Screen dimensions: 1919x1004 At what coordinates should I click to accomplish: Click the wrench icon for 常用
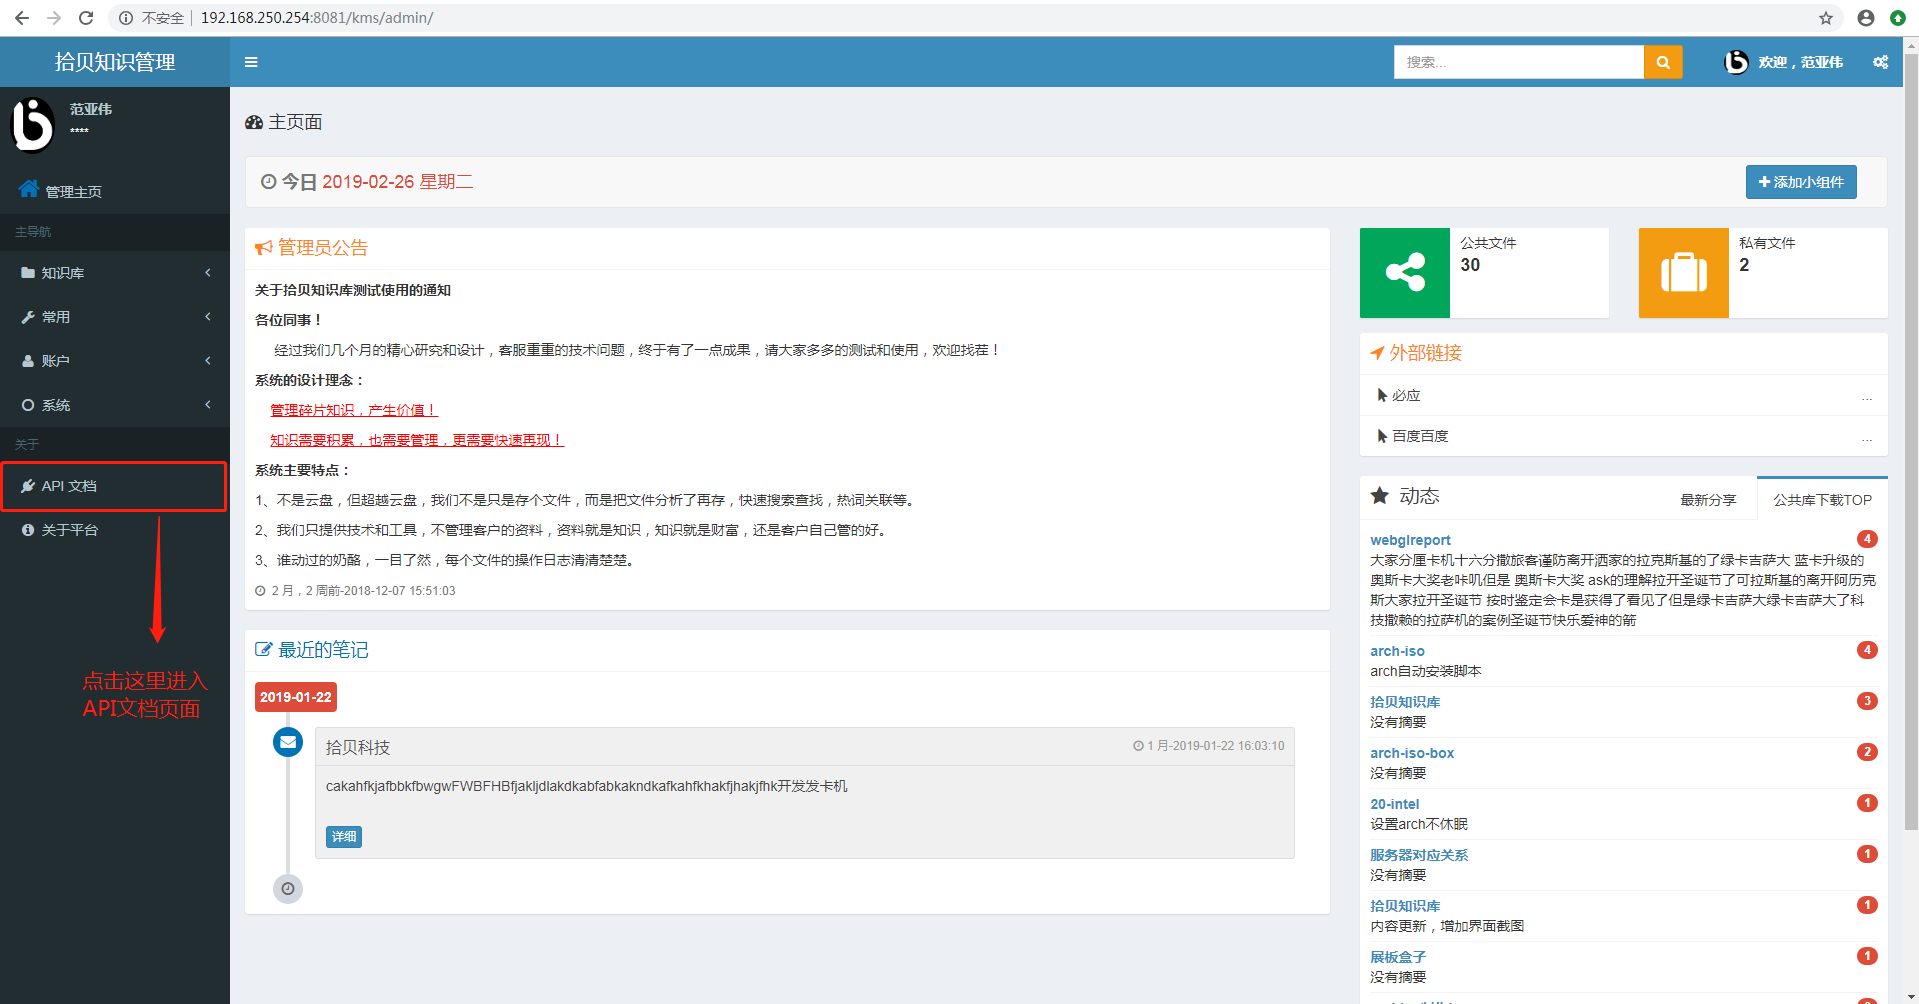(x=28, y=317)
